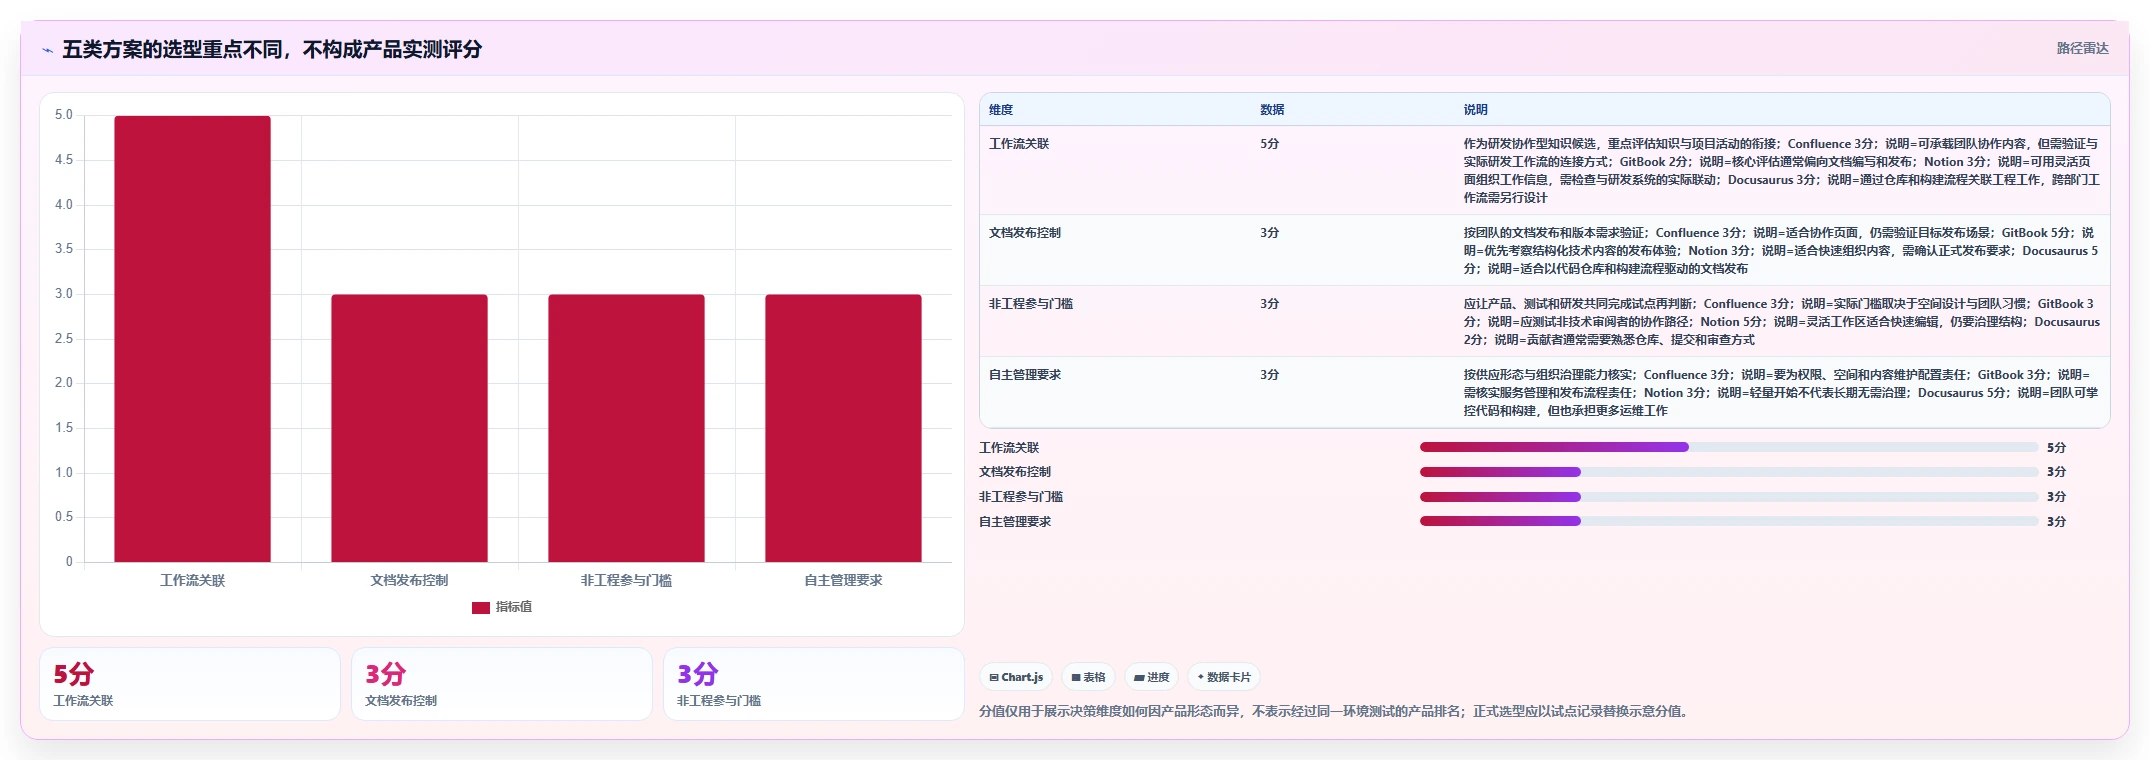This screenshot has width=2150, height=760.
Task: Open the 3分 文档发布控制 data card
Action: click(x=502, y=684)
